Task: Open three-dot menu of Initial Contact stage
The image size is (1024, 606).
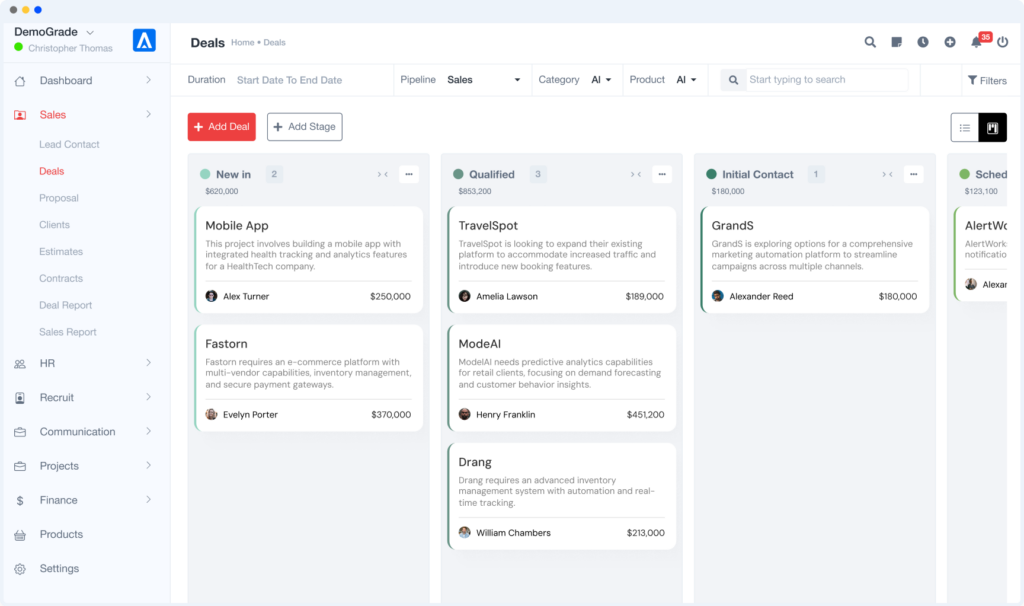Action: point(914,174)
